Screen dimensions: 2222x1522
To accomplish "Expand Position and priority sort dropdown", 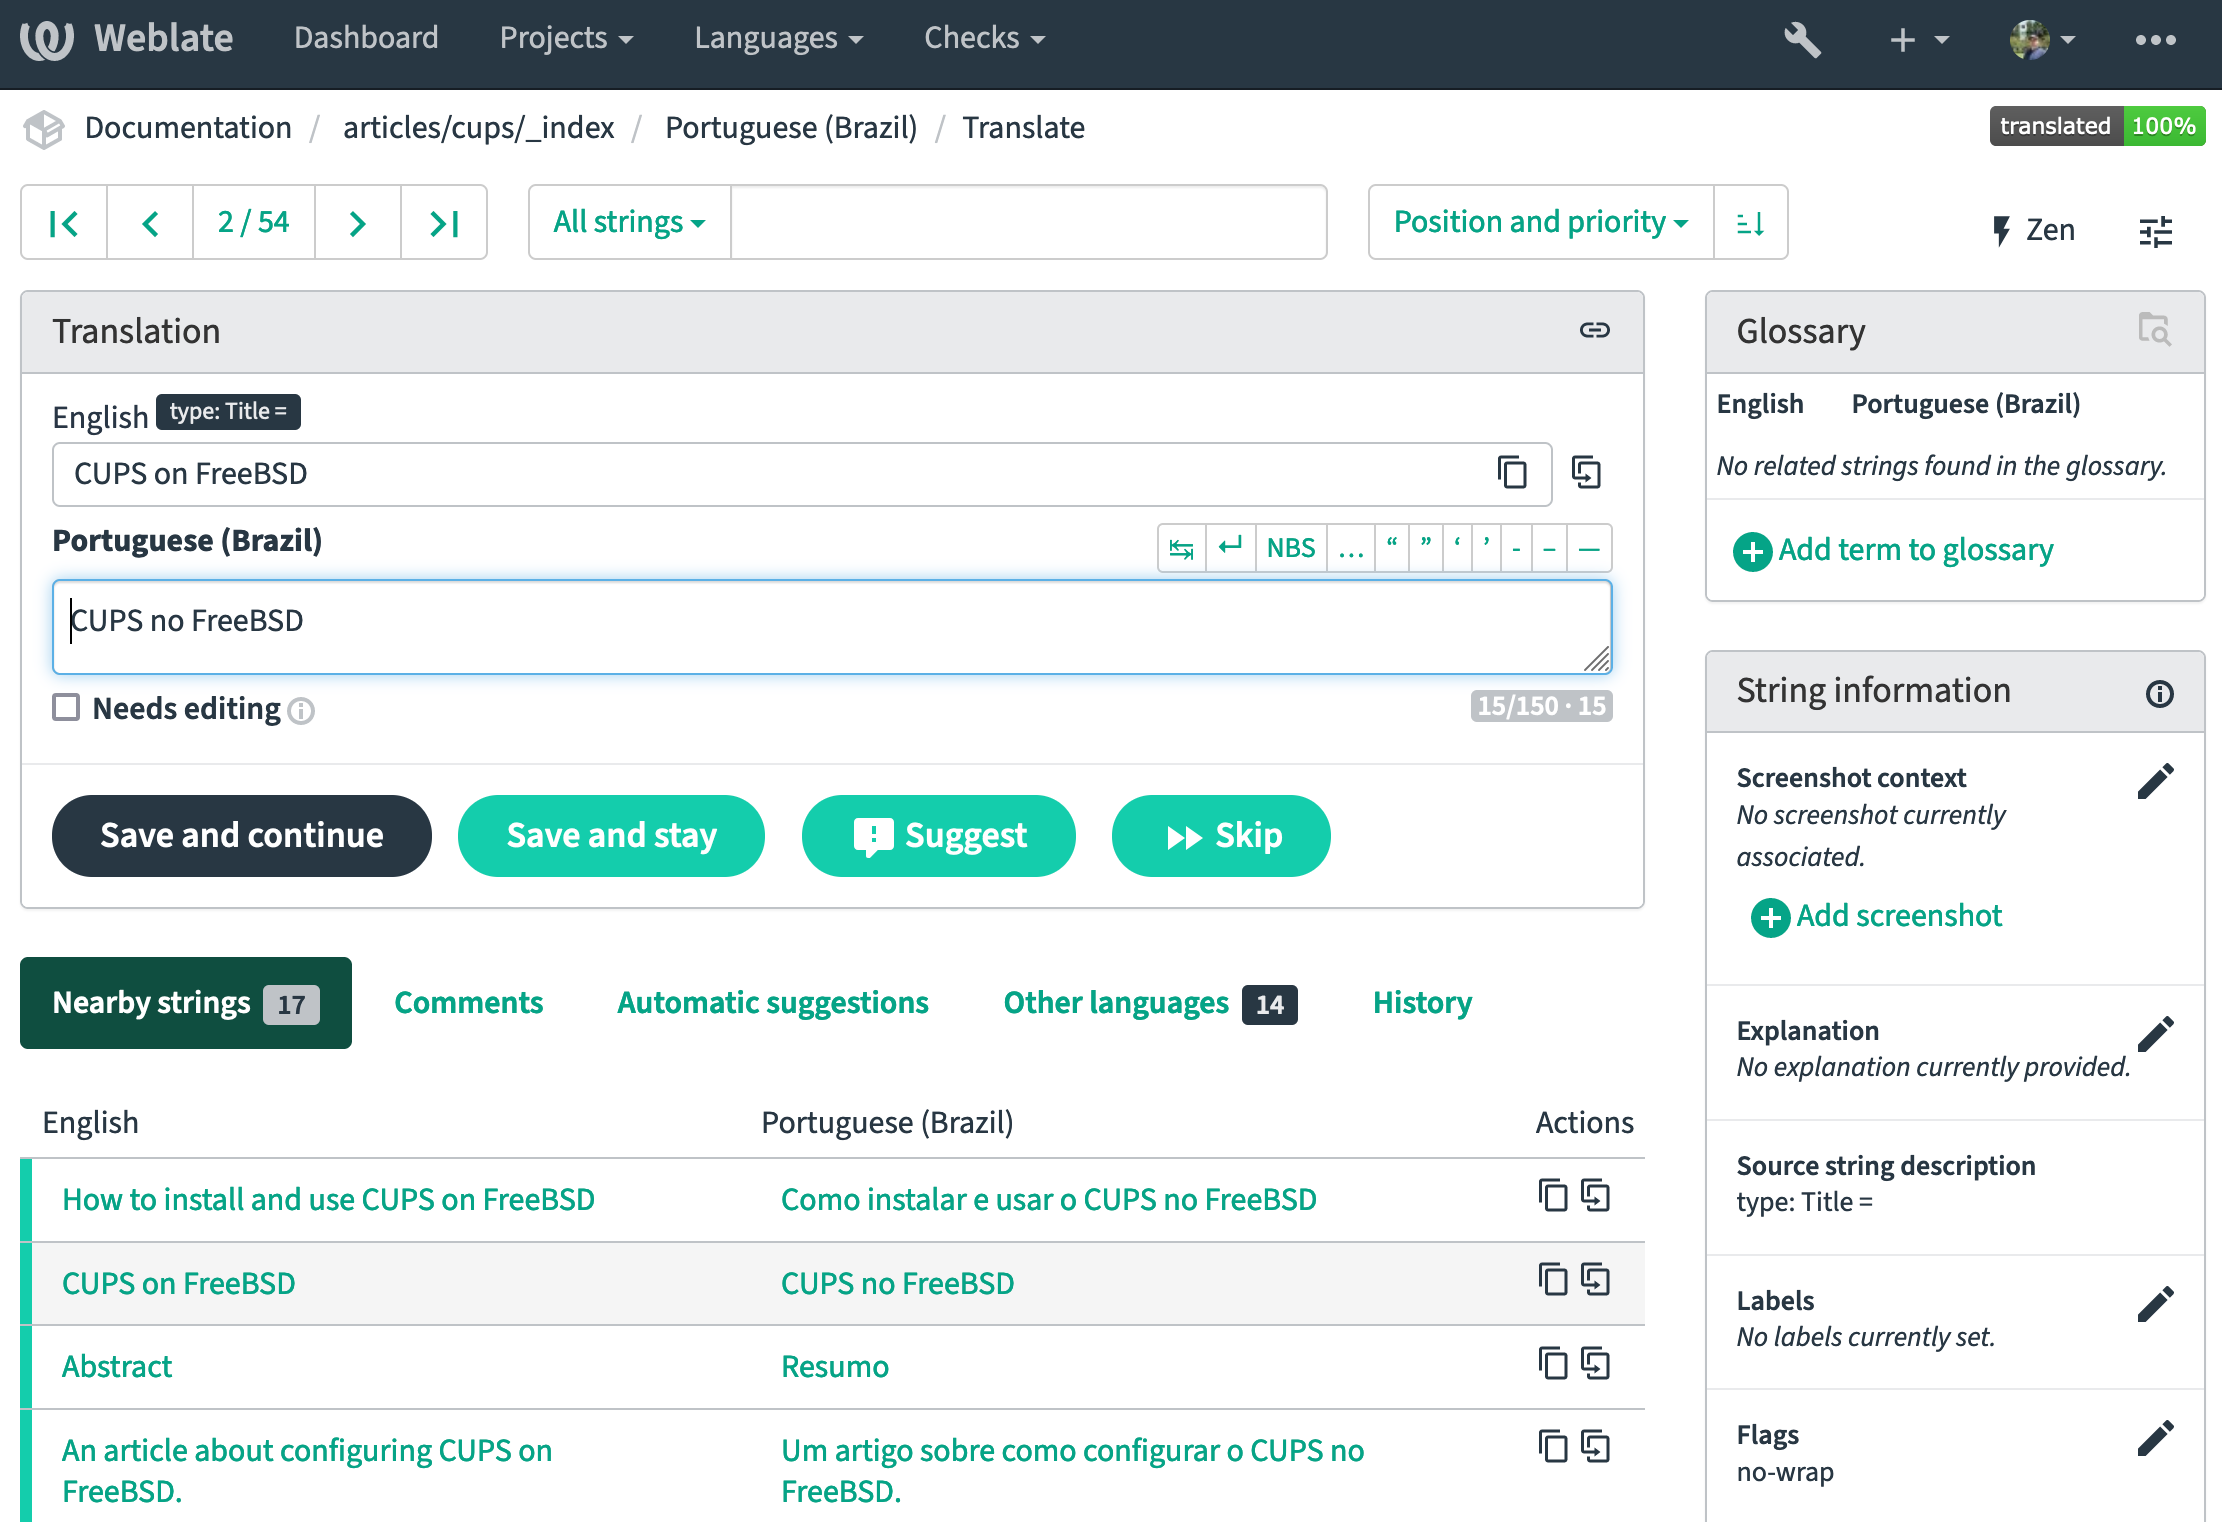I will 1540,222.
